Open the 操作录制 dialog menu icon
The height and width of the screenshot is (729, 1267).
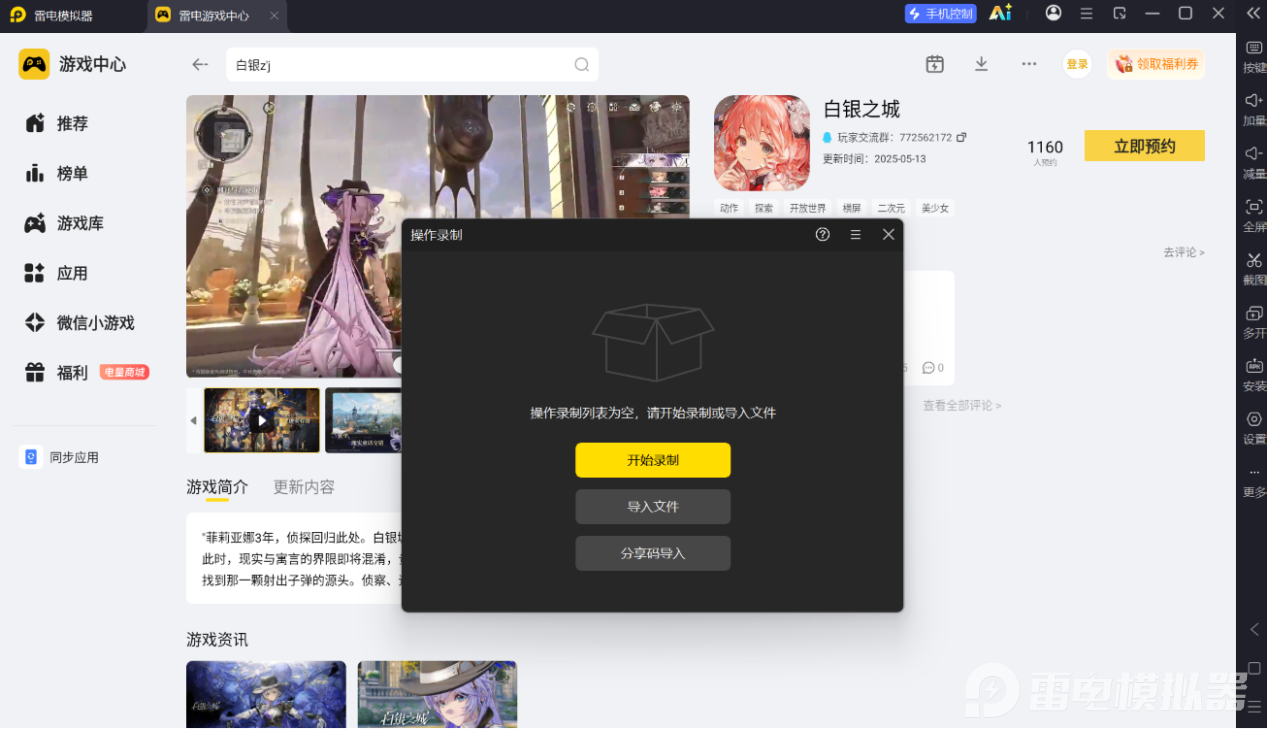(856, 235)
